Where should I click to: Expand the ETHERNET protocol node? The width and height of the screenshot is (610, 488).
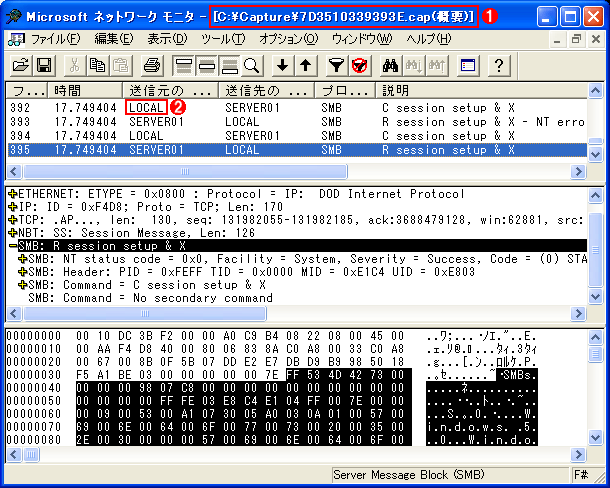[12, 194]
